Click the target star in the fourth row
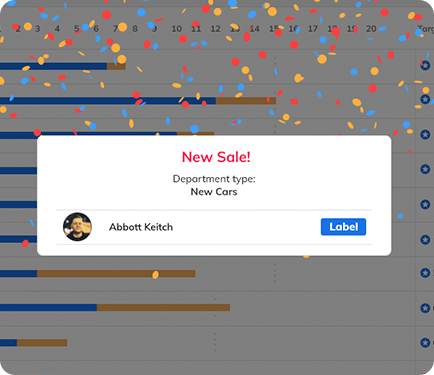The width and height of the screenshot is (434, 375). point(425,169)
